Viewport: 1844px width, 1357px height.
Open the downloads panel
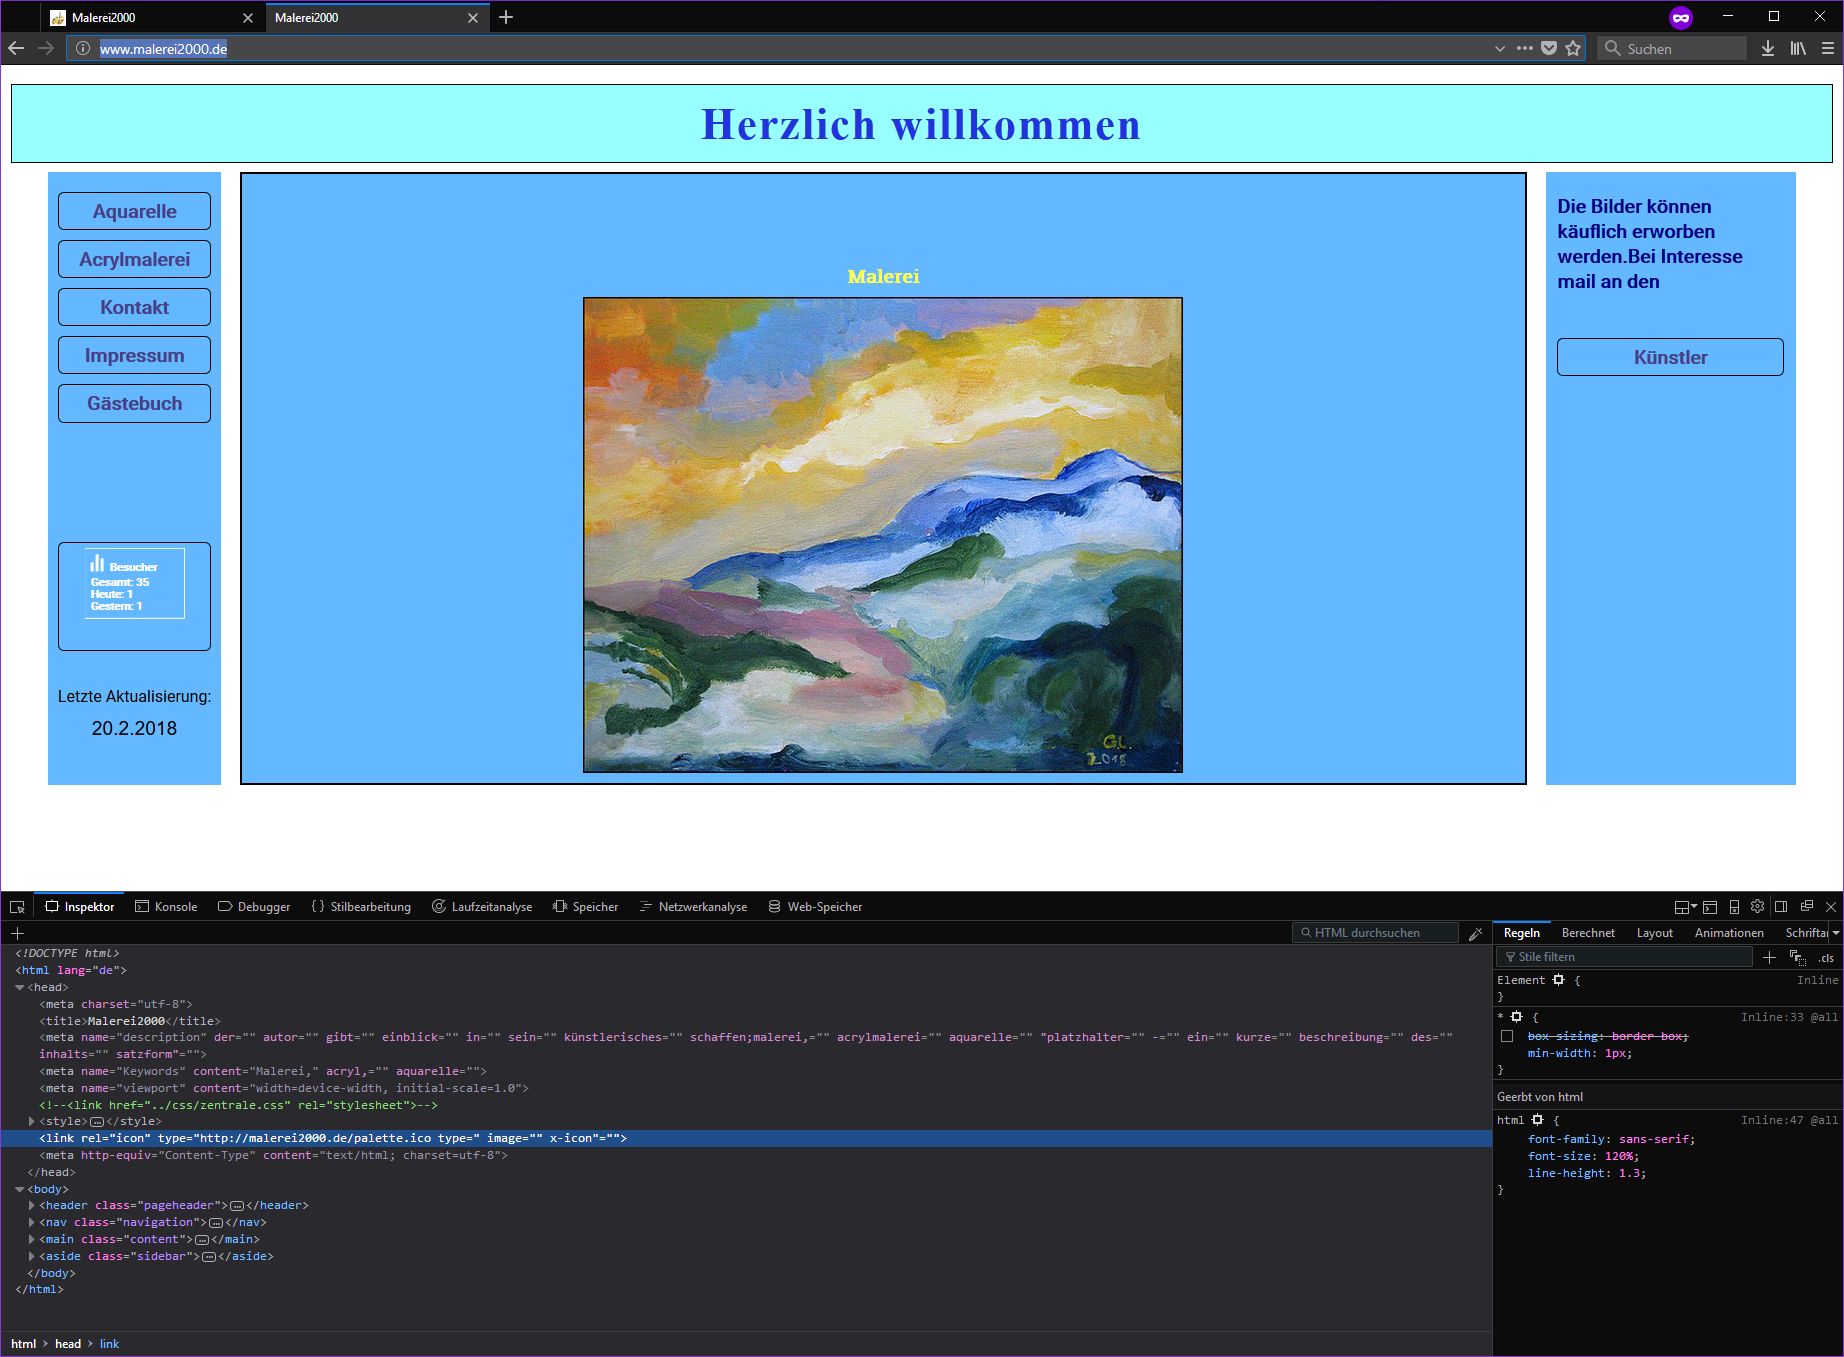pyautogui.click(x=1768, y=48)
